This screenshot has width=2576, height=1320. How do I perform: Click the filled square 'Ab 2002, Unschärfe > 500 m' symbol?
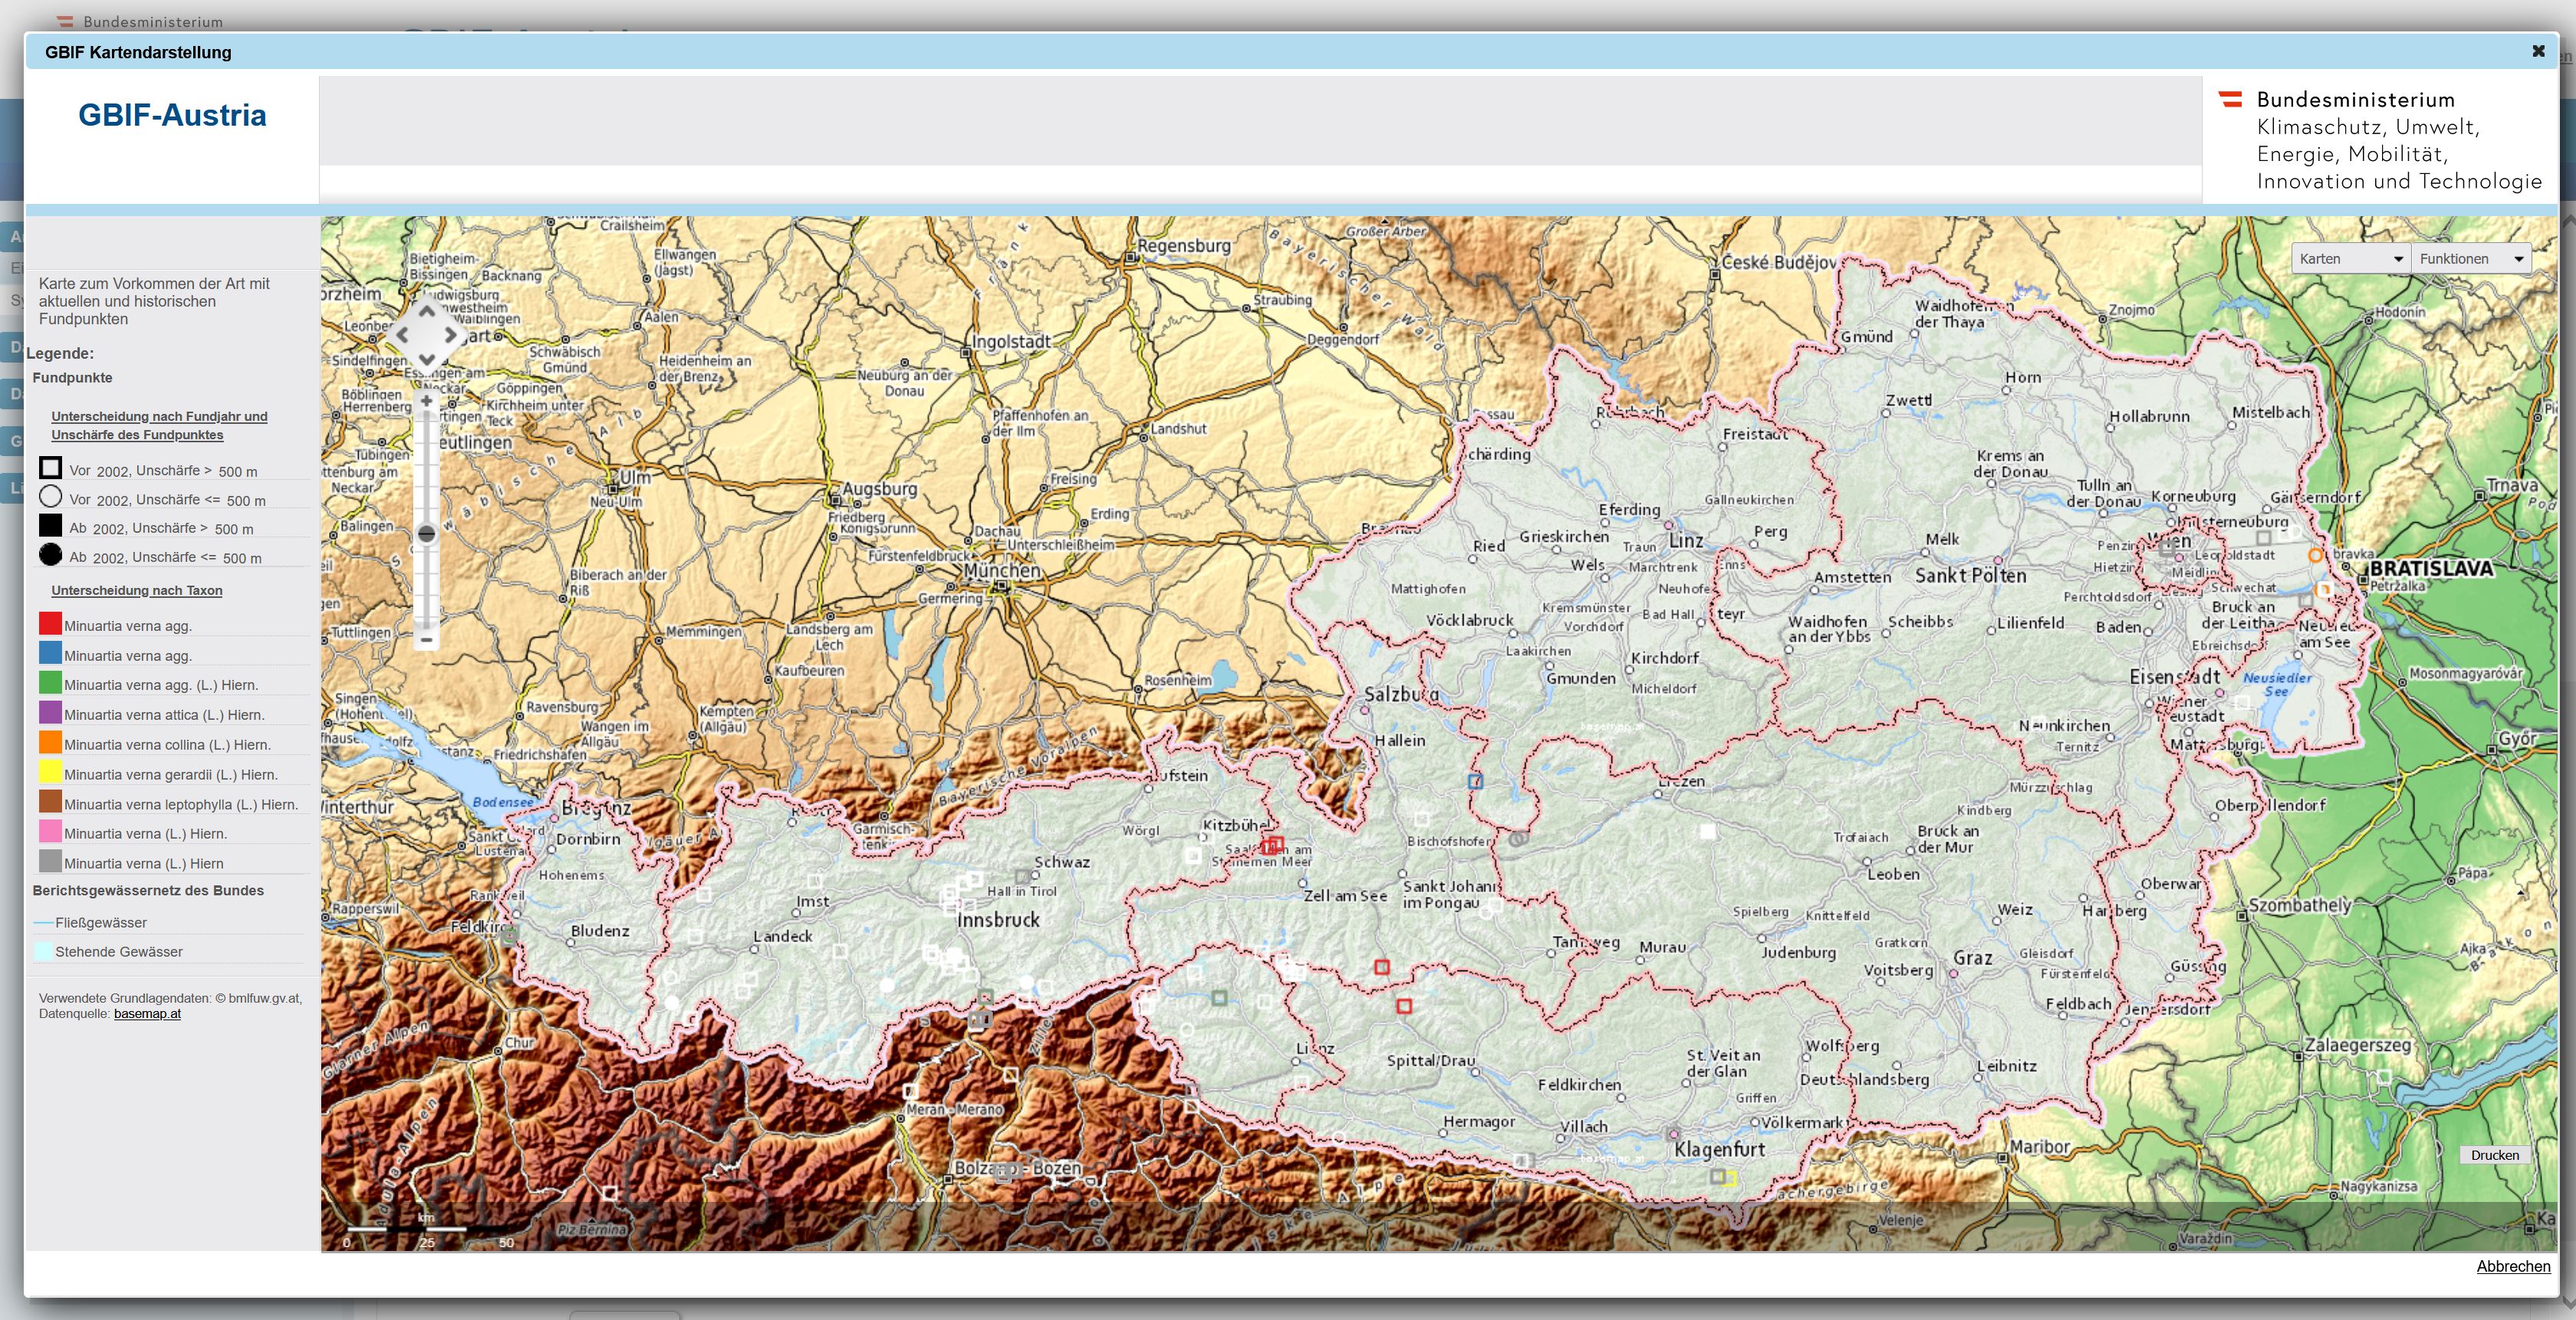pos(50,525)
